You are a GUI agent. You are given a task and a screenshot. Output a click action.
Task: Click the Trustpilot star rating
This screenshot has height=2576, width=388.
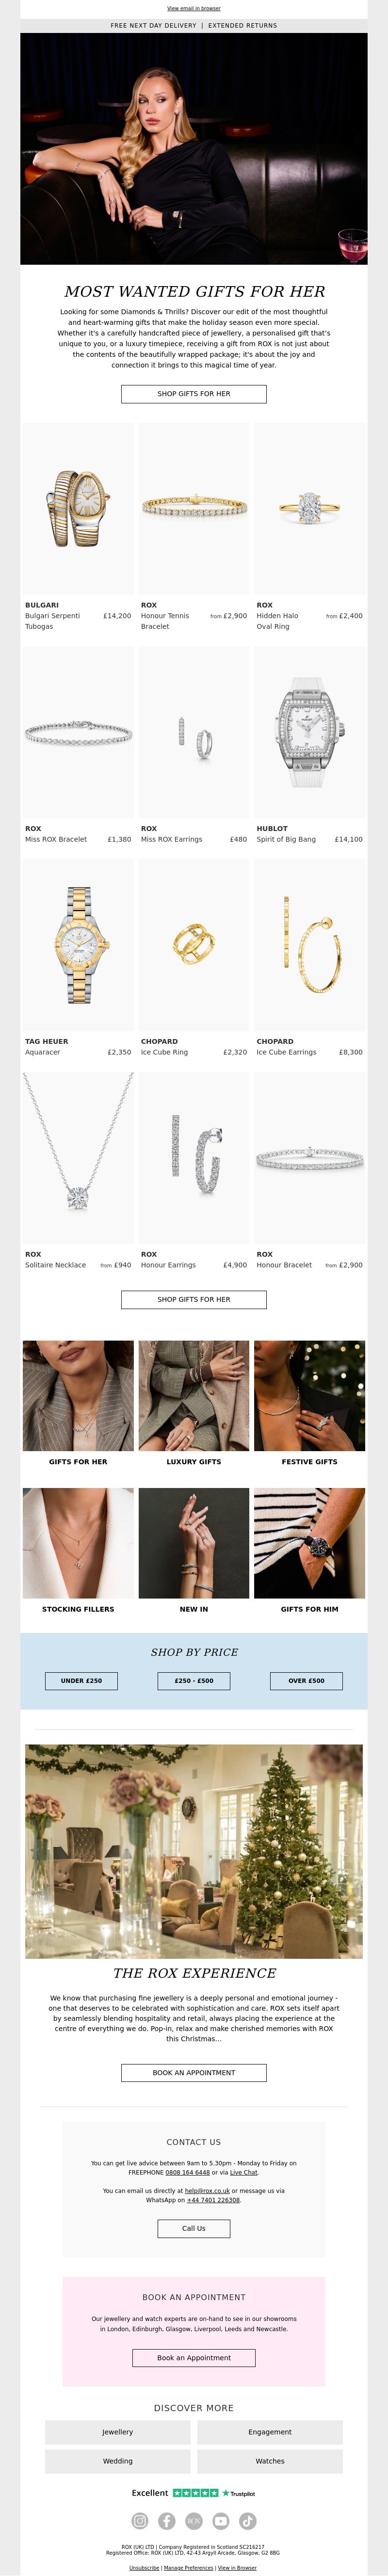pyautogui.click(x=195, y=2493)
